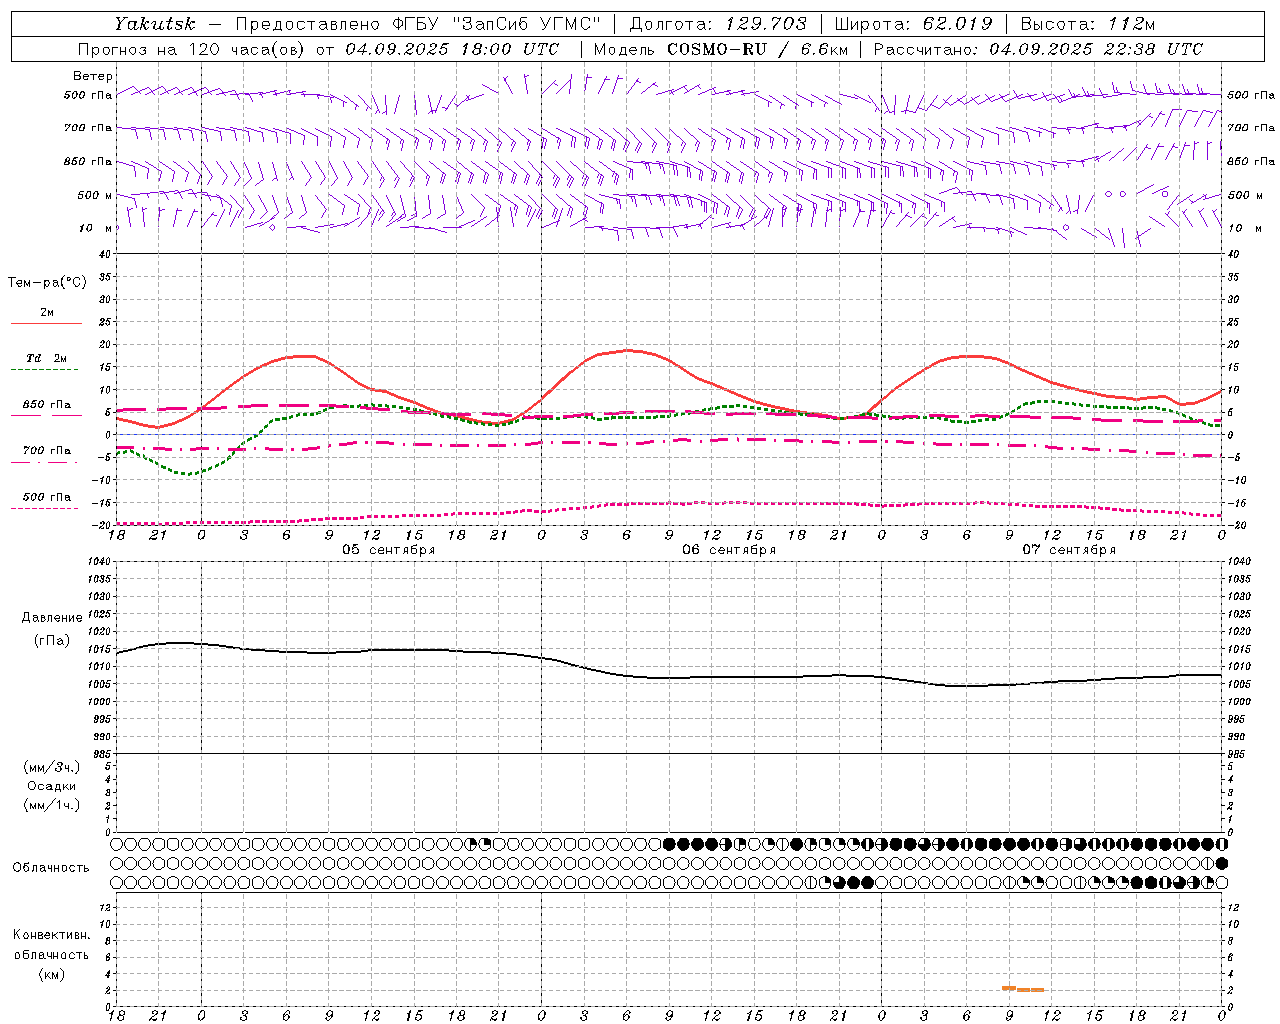Click the (мм/1ч.) precipitation unit label

52,805
